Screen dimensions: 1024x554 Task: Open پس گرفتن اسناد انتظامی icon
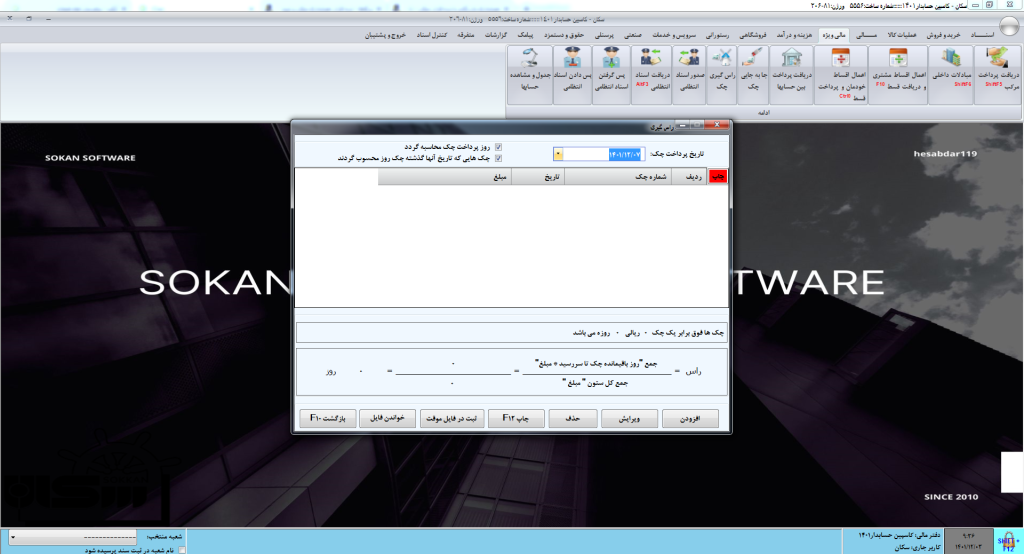pos(612,74)
